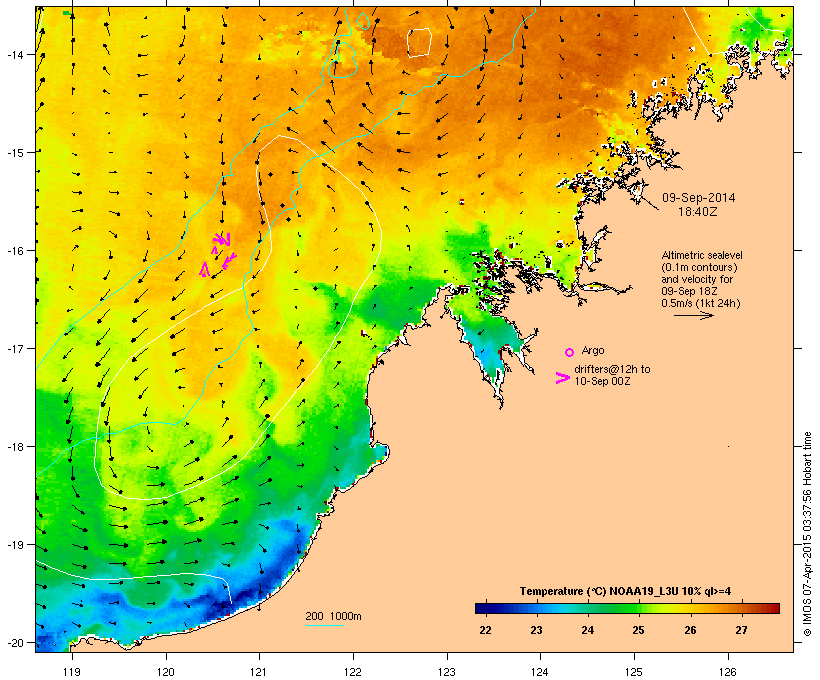Image resolution: width=820 pixels, height=680 pixels.
Task: Click the "120" longitude axis label
Action: [166, 672]
